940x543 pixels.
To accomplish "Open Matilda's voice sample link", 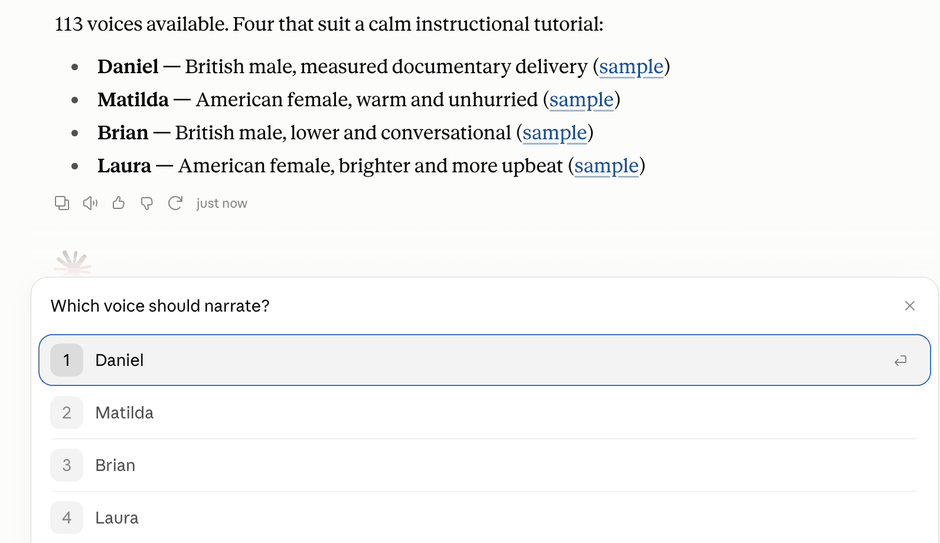I will [x=582, y=99].
